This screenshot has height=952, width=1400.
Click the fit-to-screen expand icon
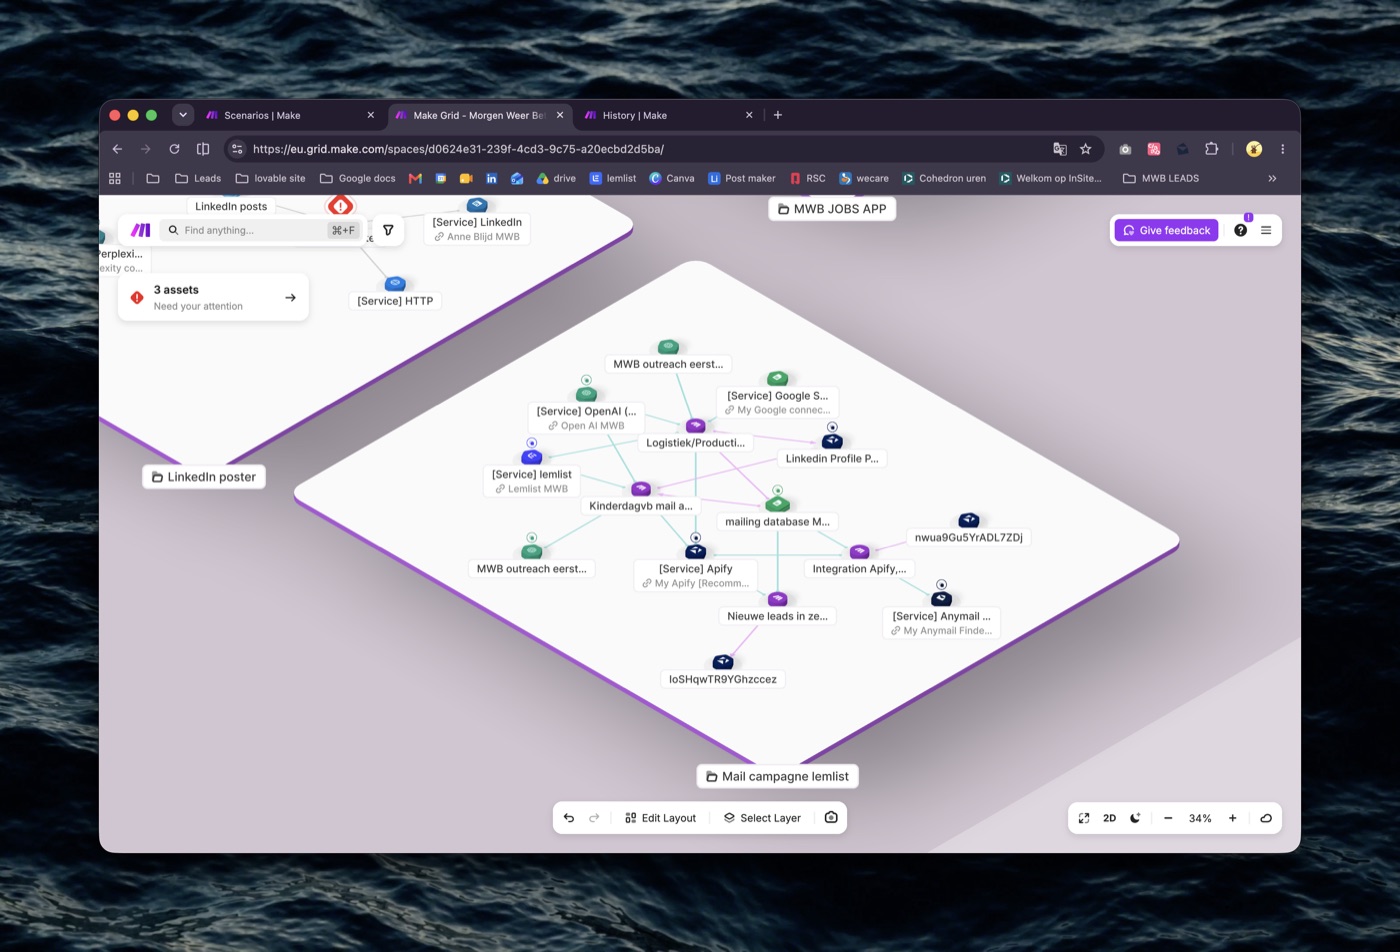(x=1084, y=818)
